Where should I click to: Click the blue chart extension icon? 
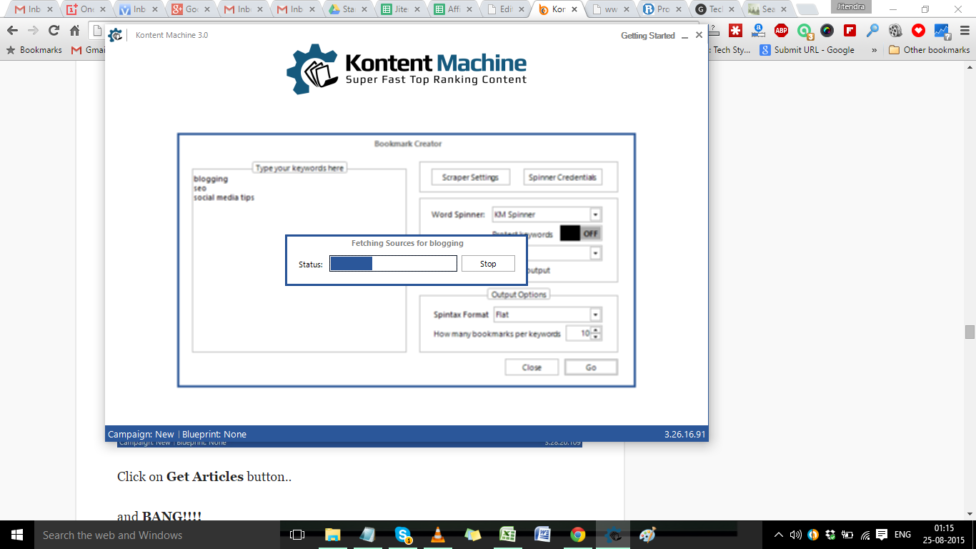tap(941, 30)
